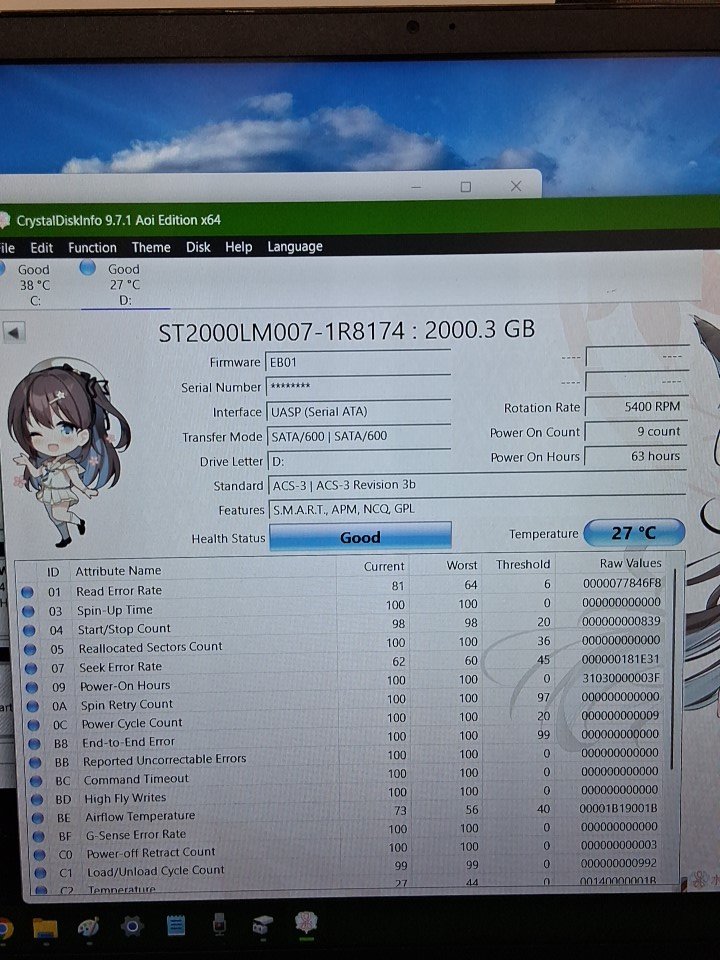
Task: Click the Firmware EB01 field
Action: click(358, 362)
